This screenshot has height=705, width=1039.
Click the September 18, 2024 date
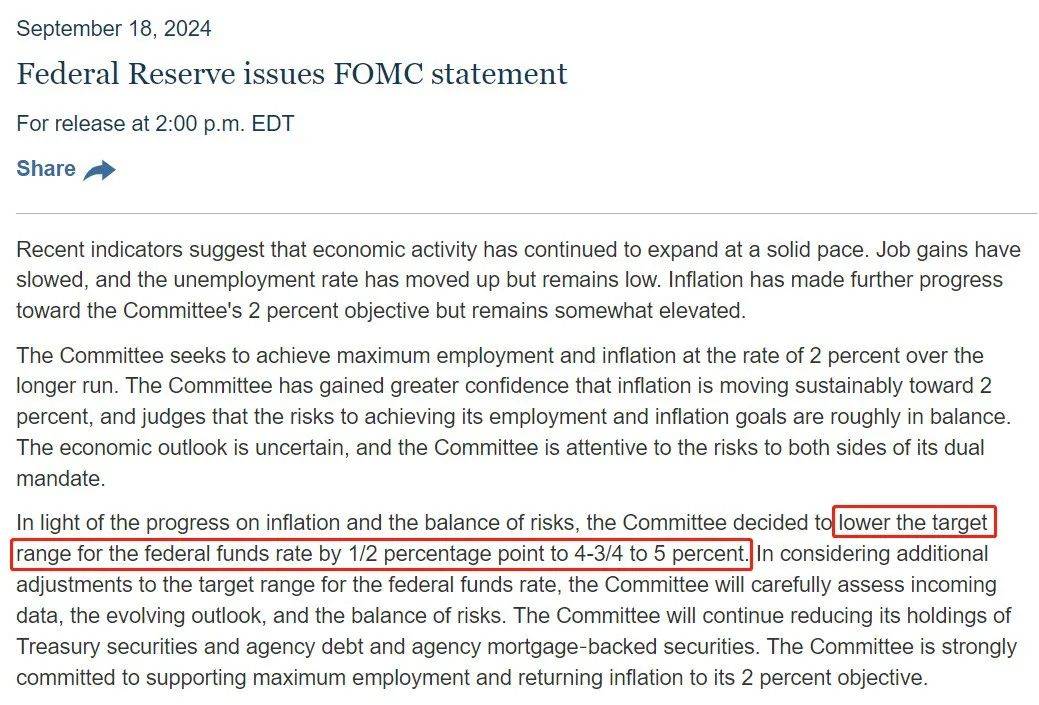(114, 28)
